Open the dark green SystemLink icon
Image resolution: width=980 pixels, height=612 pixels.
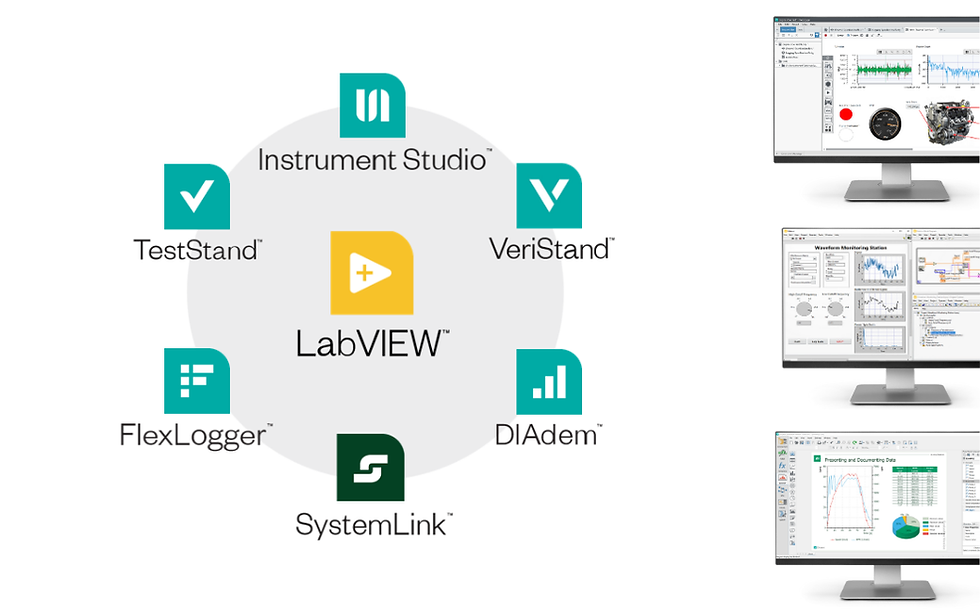(x=371, y=467)
